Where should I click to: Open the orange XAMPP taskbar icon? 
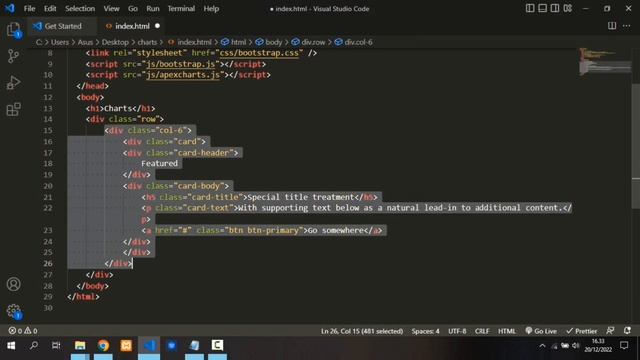126,346
